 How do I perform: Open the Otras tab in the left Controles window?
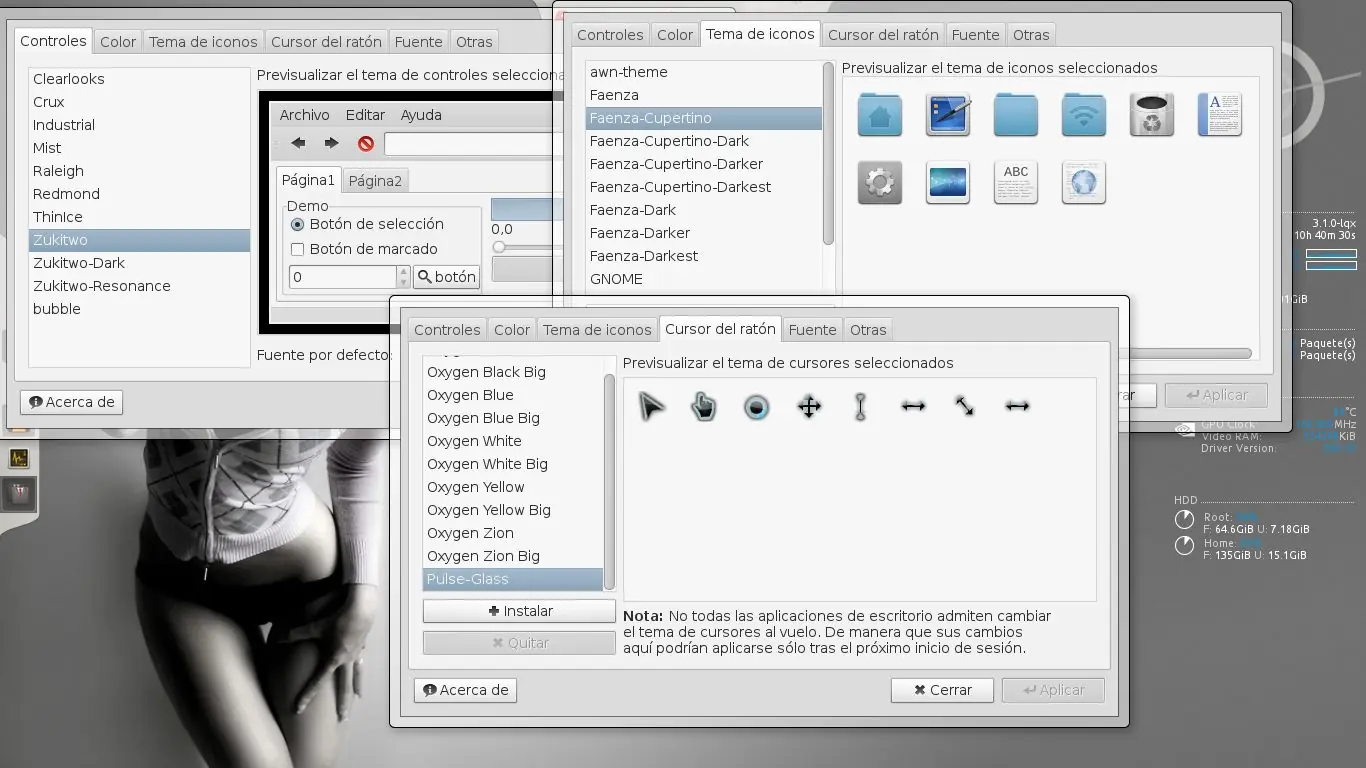point(474,42)
